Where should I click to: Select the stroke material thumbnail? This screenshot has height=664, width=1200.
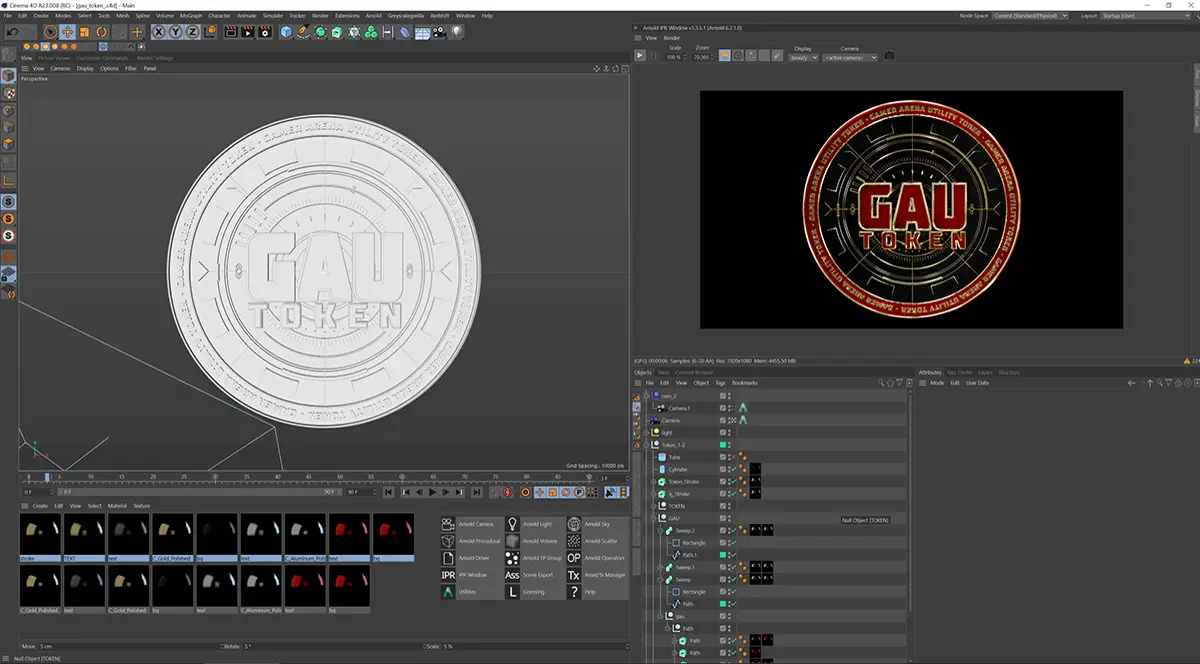[40, 536]
